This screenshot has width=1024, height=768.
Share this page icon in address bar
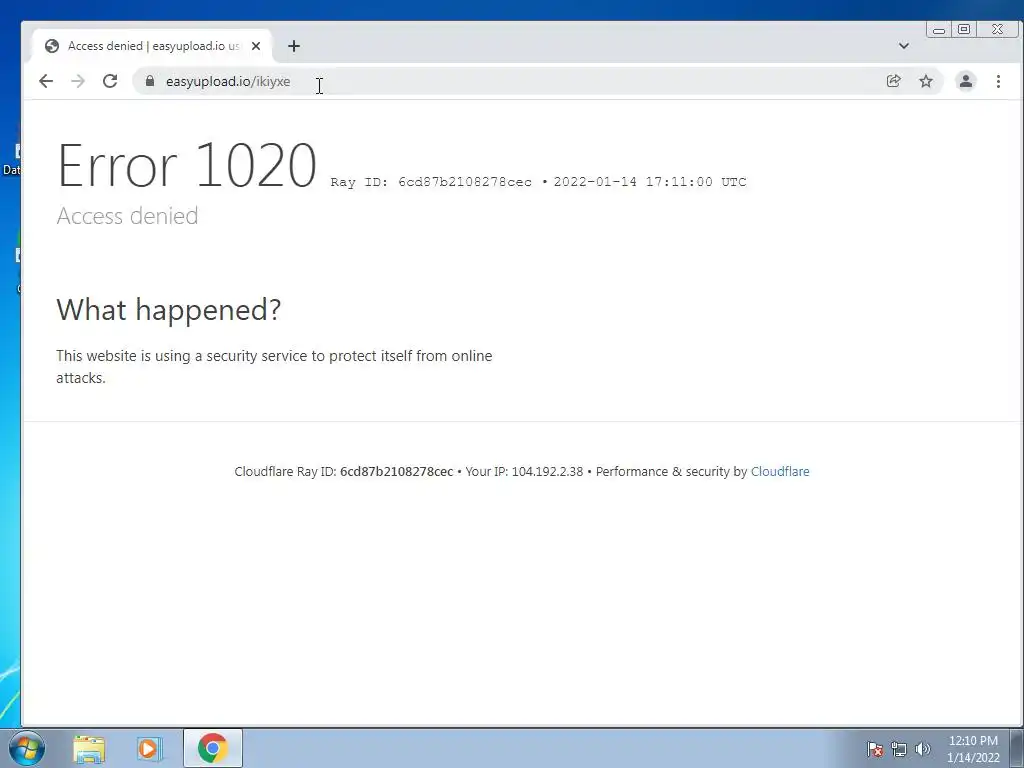pos(893,81)
